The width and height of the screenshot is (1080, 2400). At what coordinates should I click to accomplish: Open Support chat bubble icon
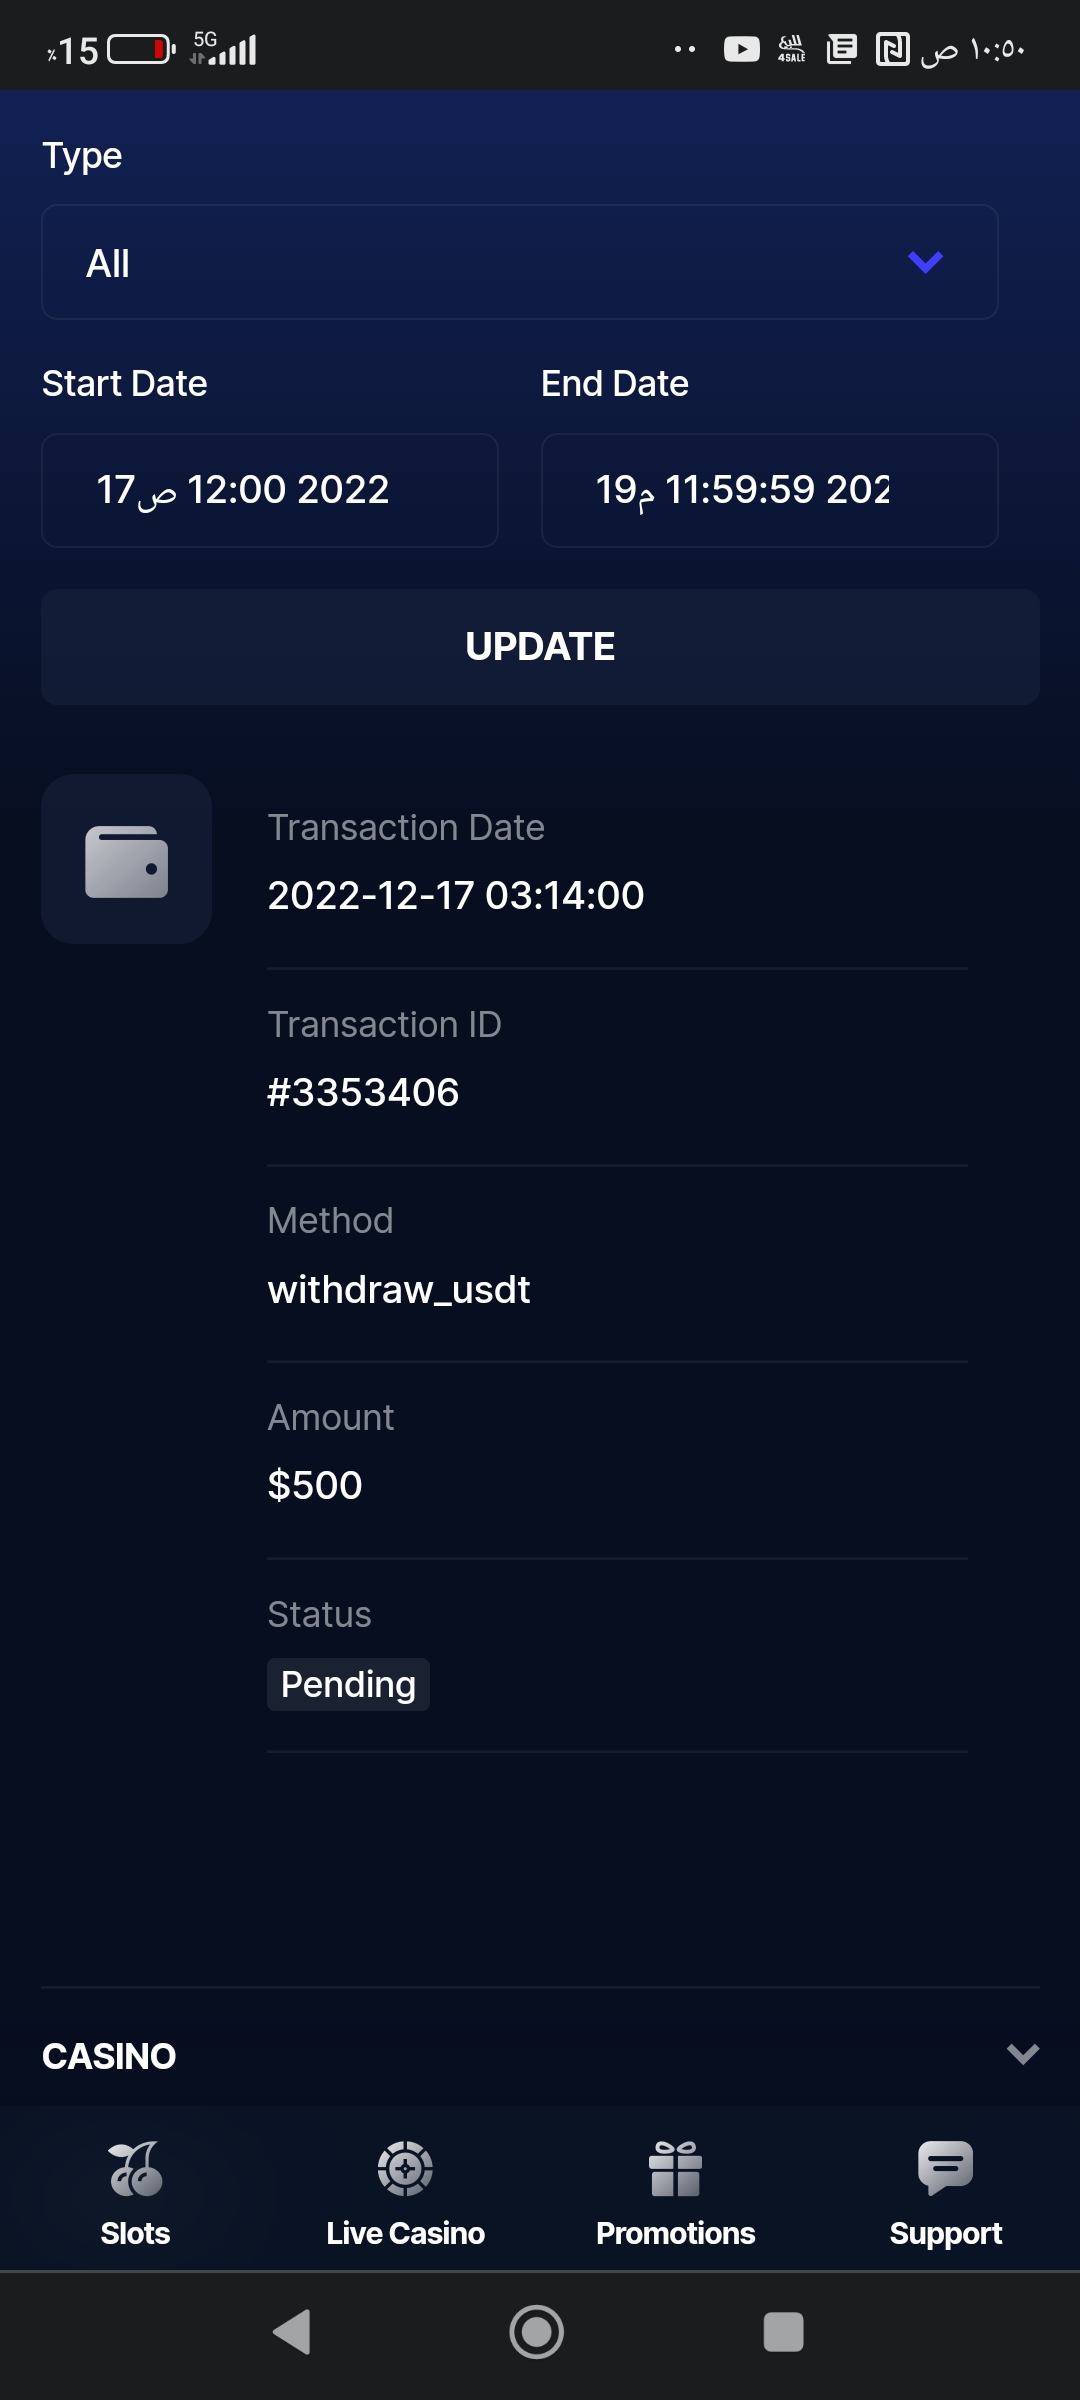click(945, 2168)
